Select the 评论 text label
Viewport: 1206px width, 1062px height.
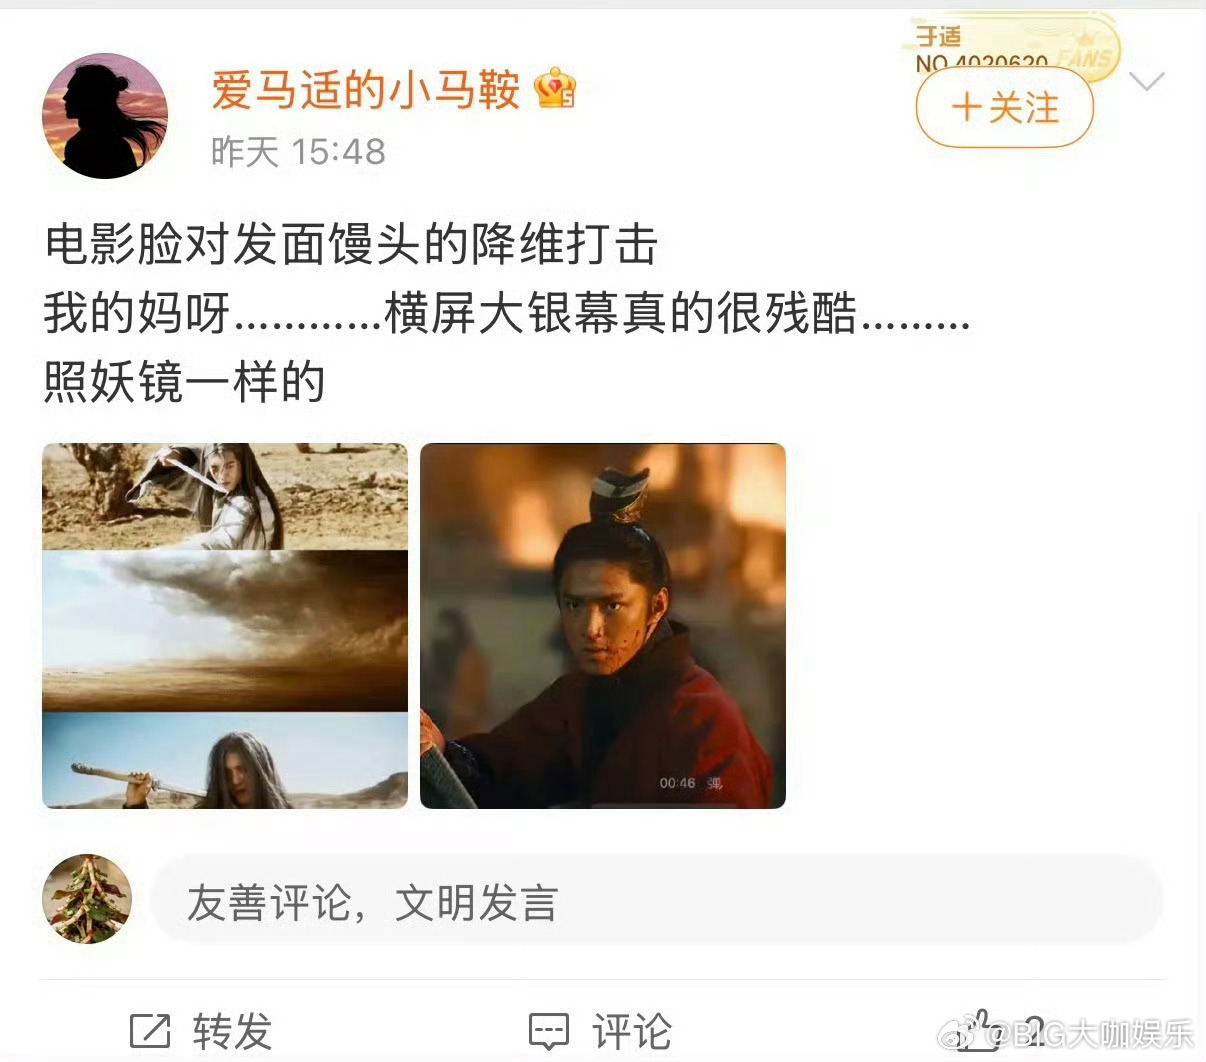pyautogui.click(x=632, y=1031)
